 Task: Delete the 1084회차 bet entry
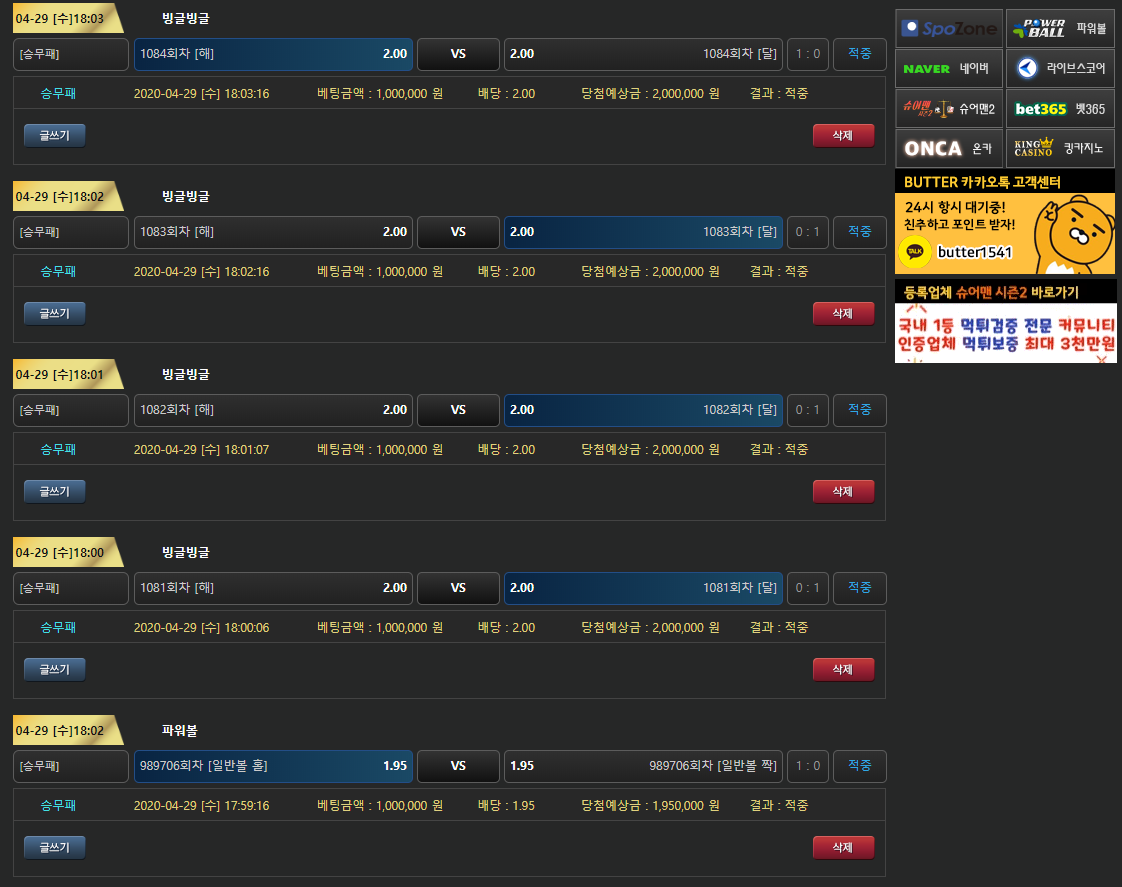click(x=843, y=136)
